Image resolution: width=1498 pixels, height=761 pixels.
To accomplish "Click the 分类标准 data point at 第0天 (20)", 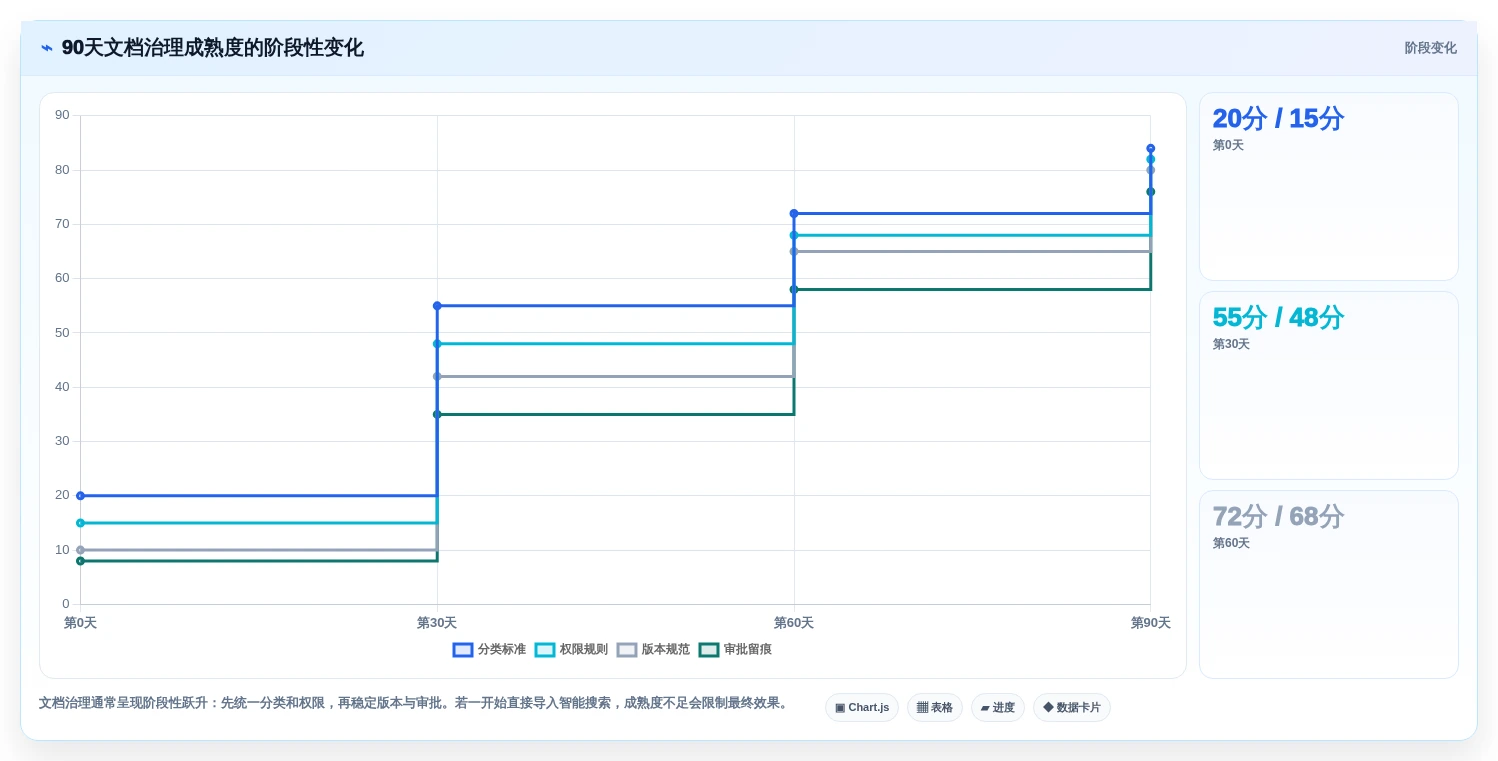I will click(x=80, y=496).
